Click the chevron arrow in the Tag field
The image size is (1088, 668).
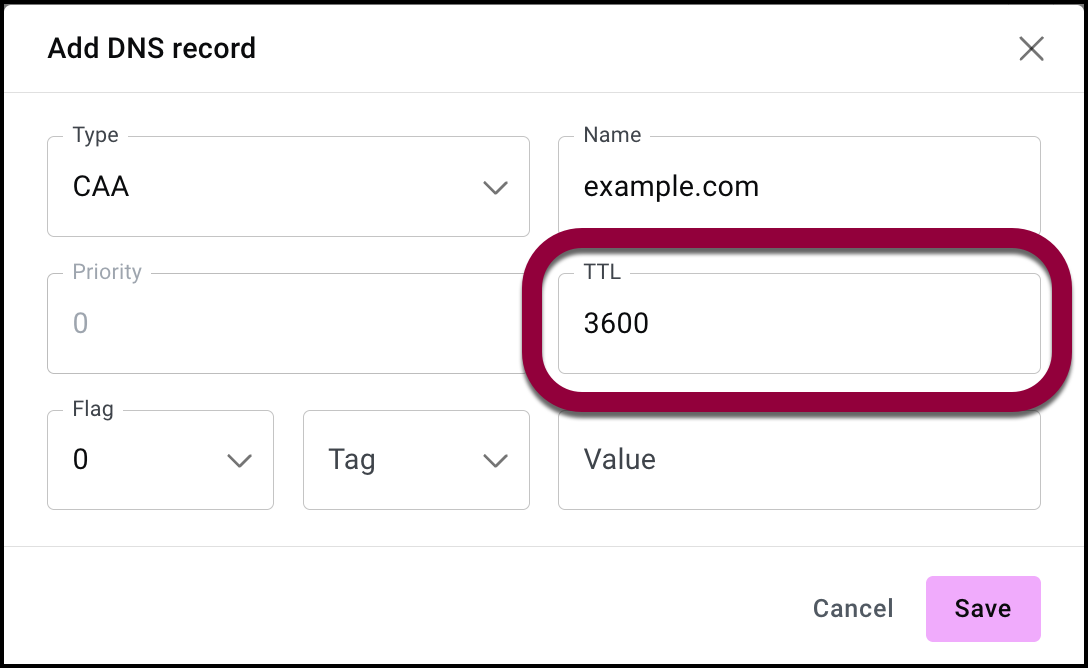coord(495,460)
